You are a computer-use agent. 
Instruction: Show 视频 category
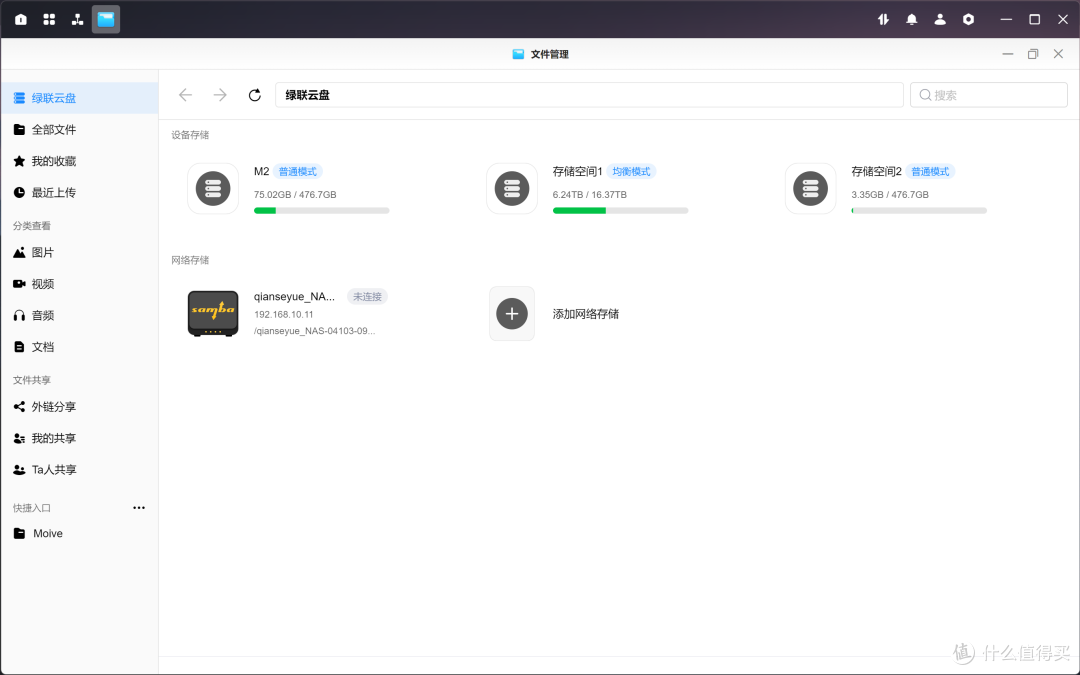coord(79,284)
